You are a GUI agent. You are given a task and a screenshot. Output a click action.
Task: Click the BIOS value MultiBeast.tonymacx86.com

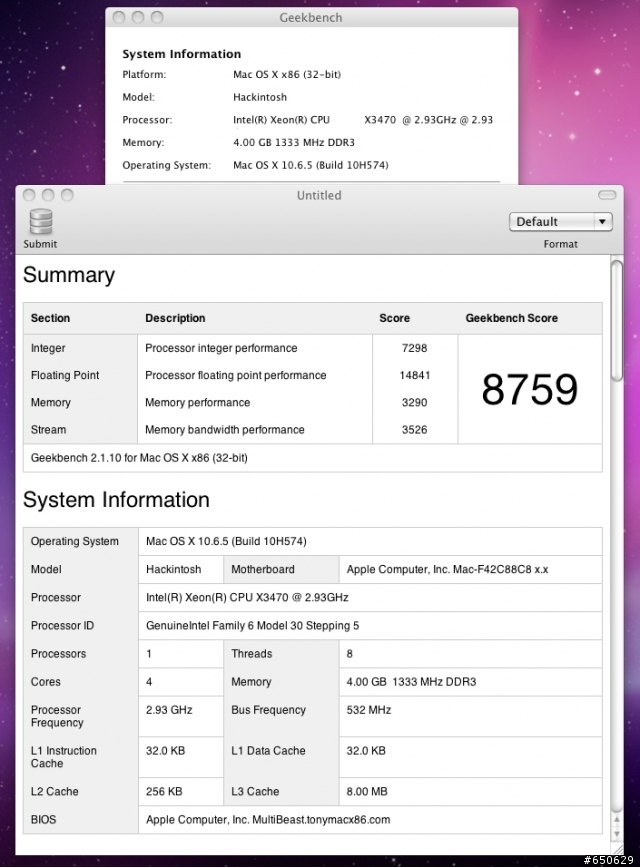[x=268, y=820]
